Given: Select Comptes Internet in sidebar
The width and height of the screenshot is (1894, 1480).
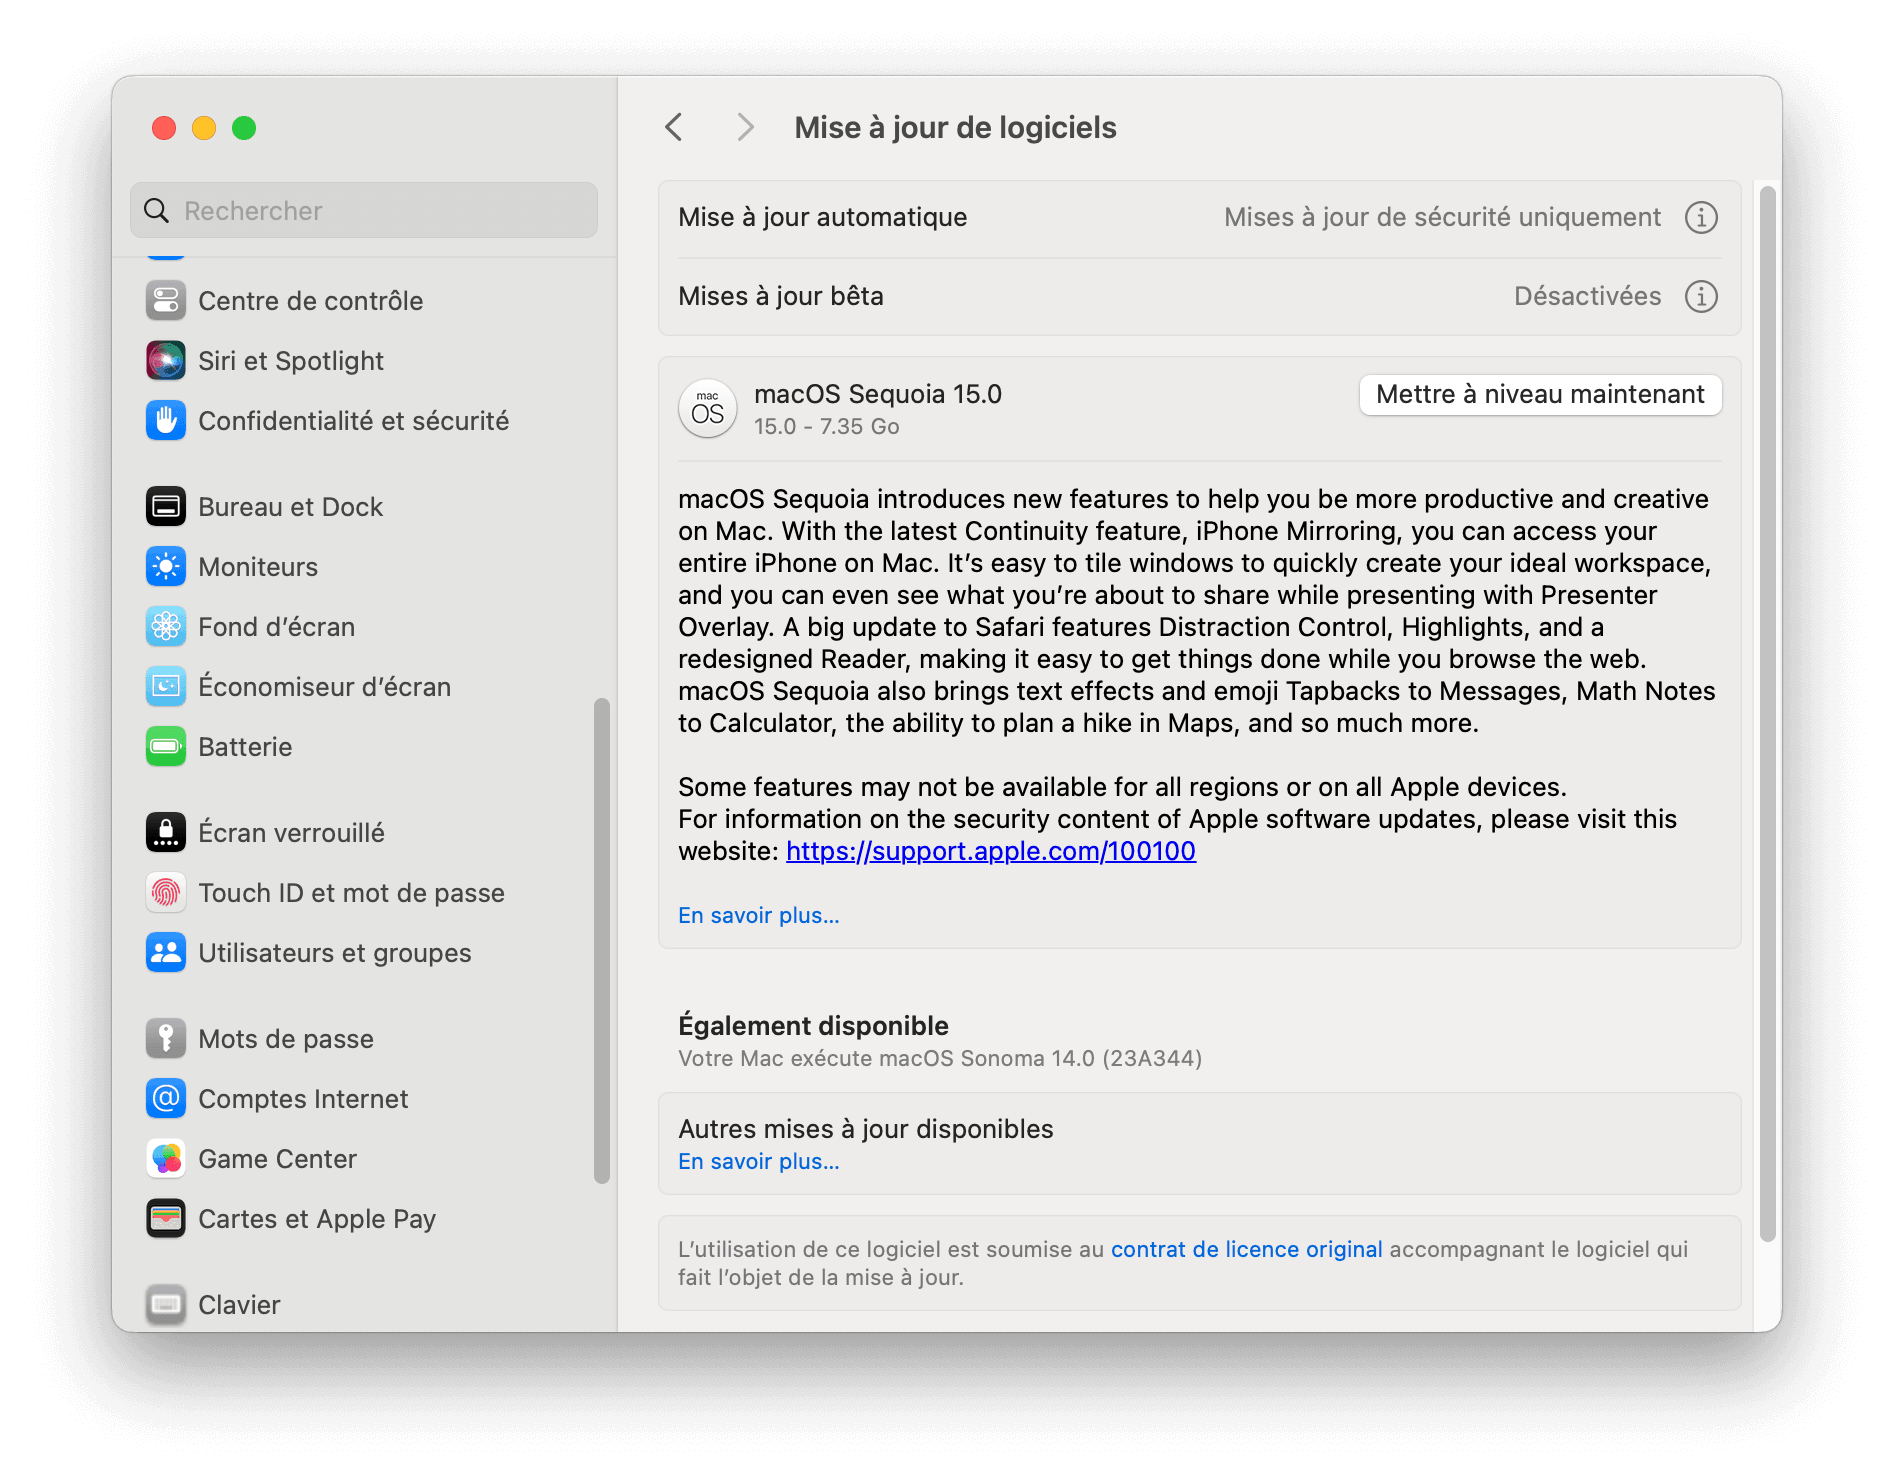Looking at the screenshot, I should click(364, 1099).
